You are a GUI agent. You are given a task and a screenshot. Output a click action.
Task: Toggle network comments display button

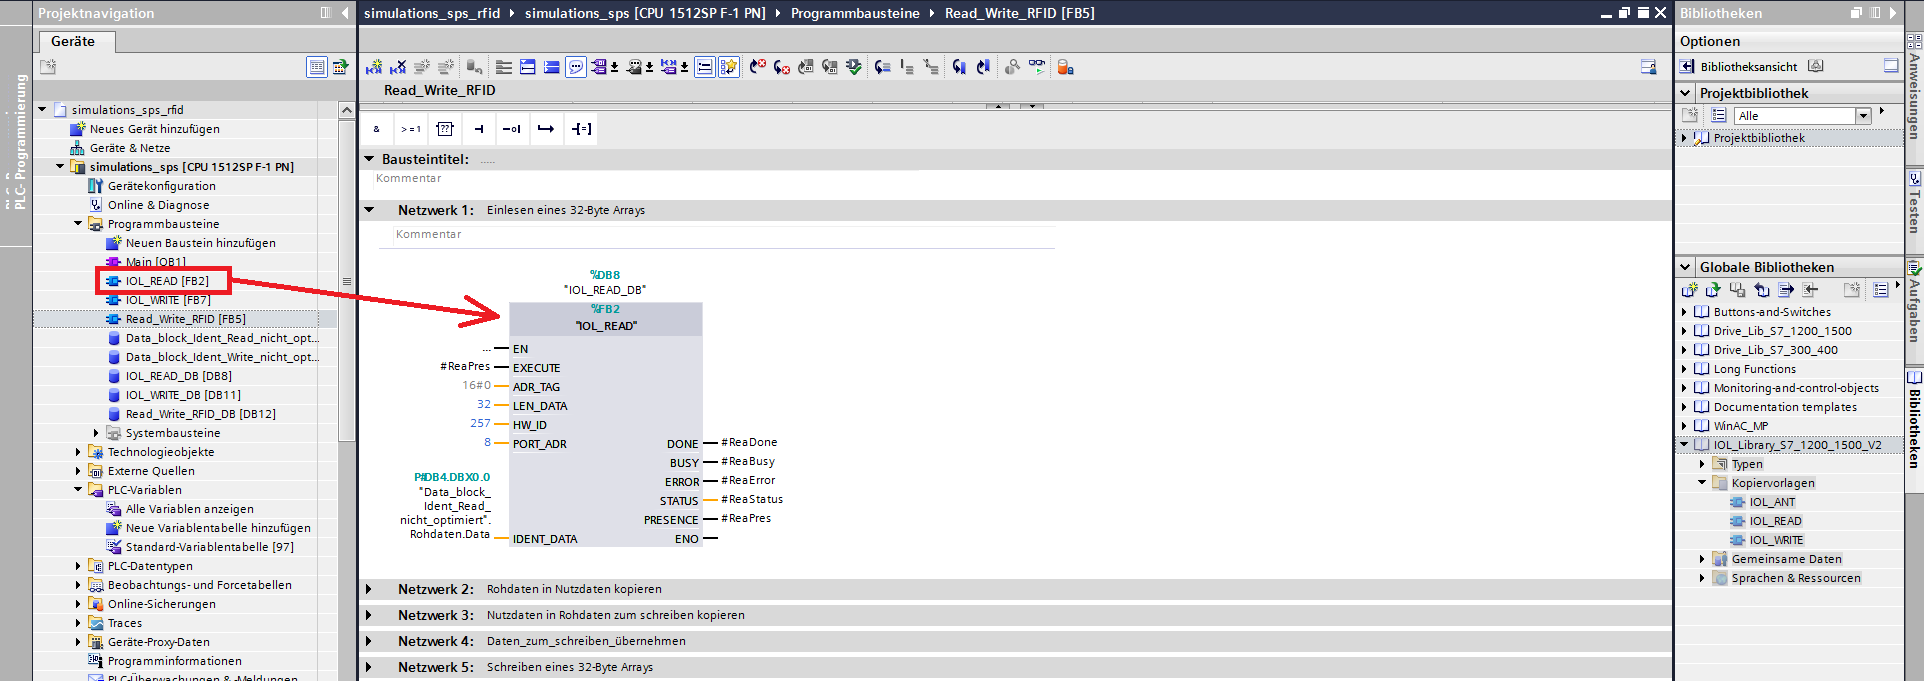[x=576, y=67]
